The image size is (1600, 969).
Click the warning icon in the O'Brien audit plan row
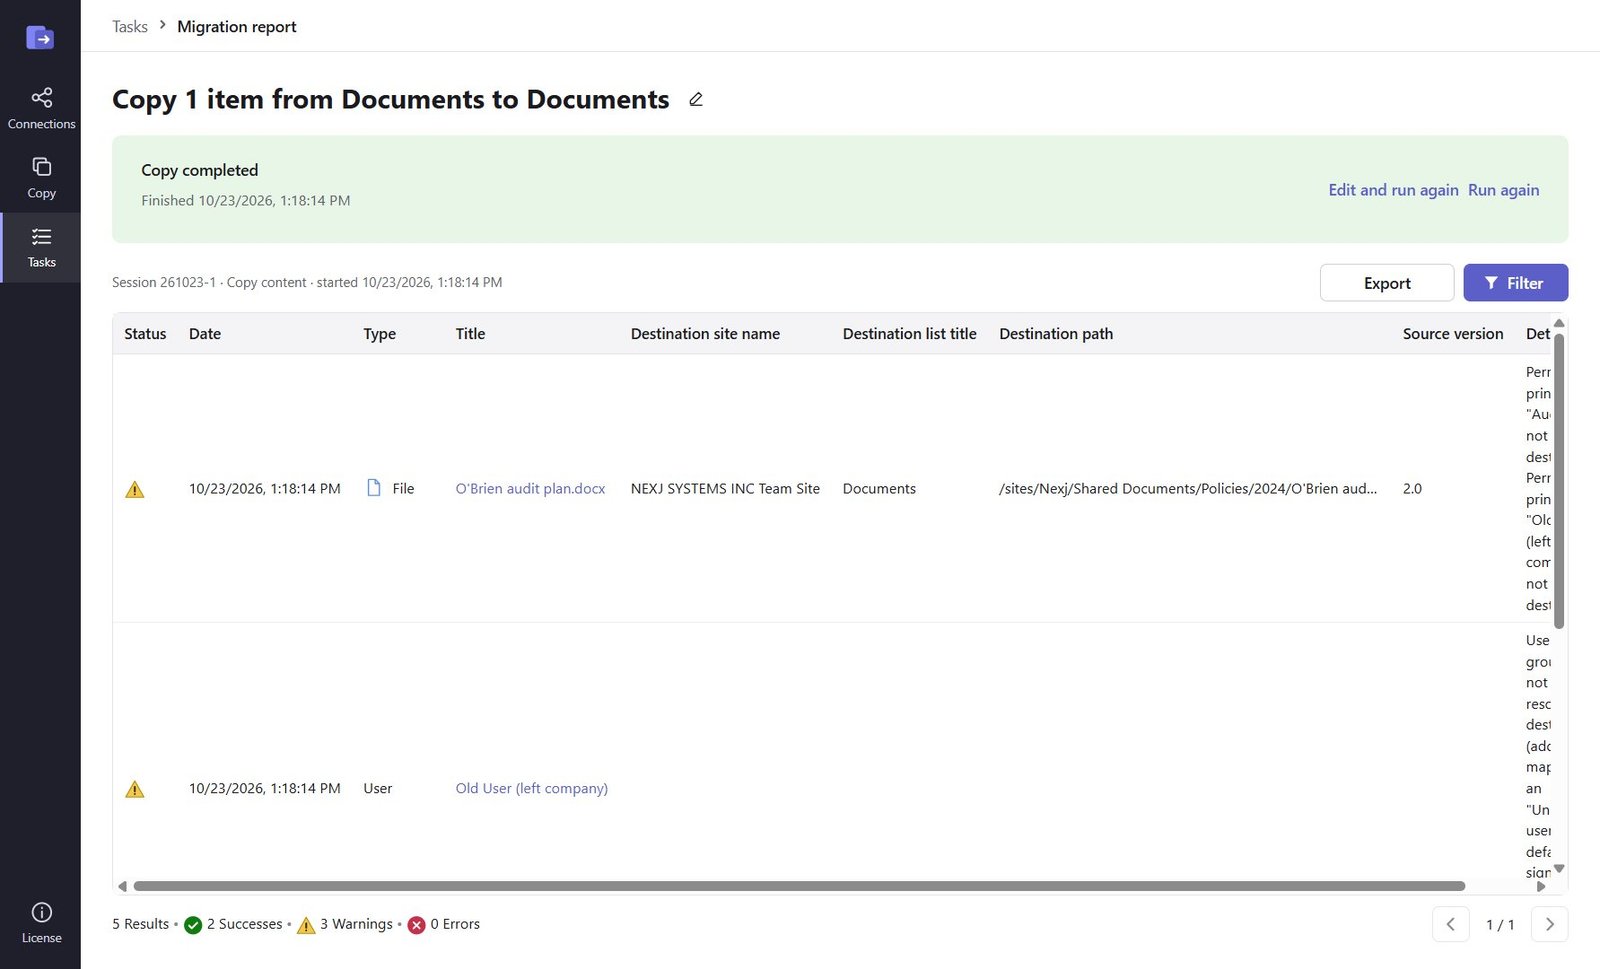pos(135,489)
